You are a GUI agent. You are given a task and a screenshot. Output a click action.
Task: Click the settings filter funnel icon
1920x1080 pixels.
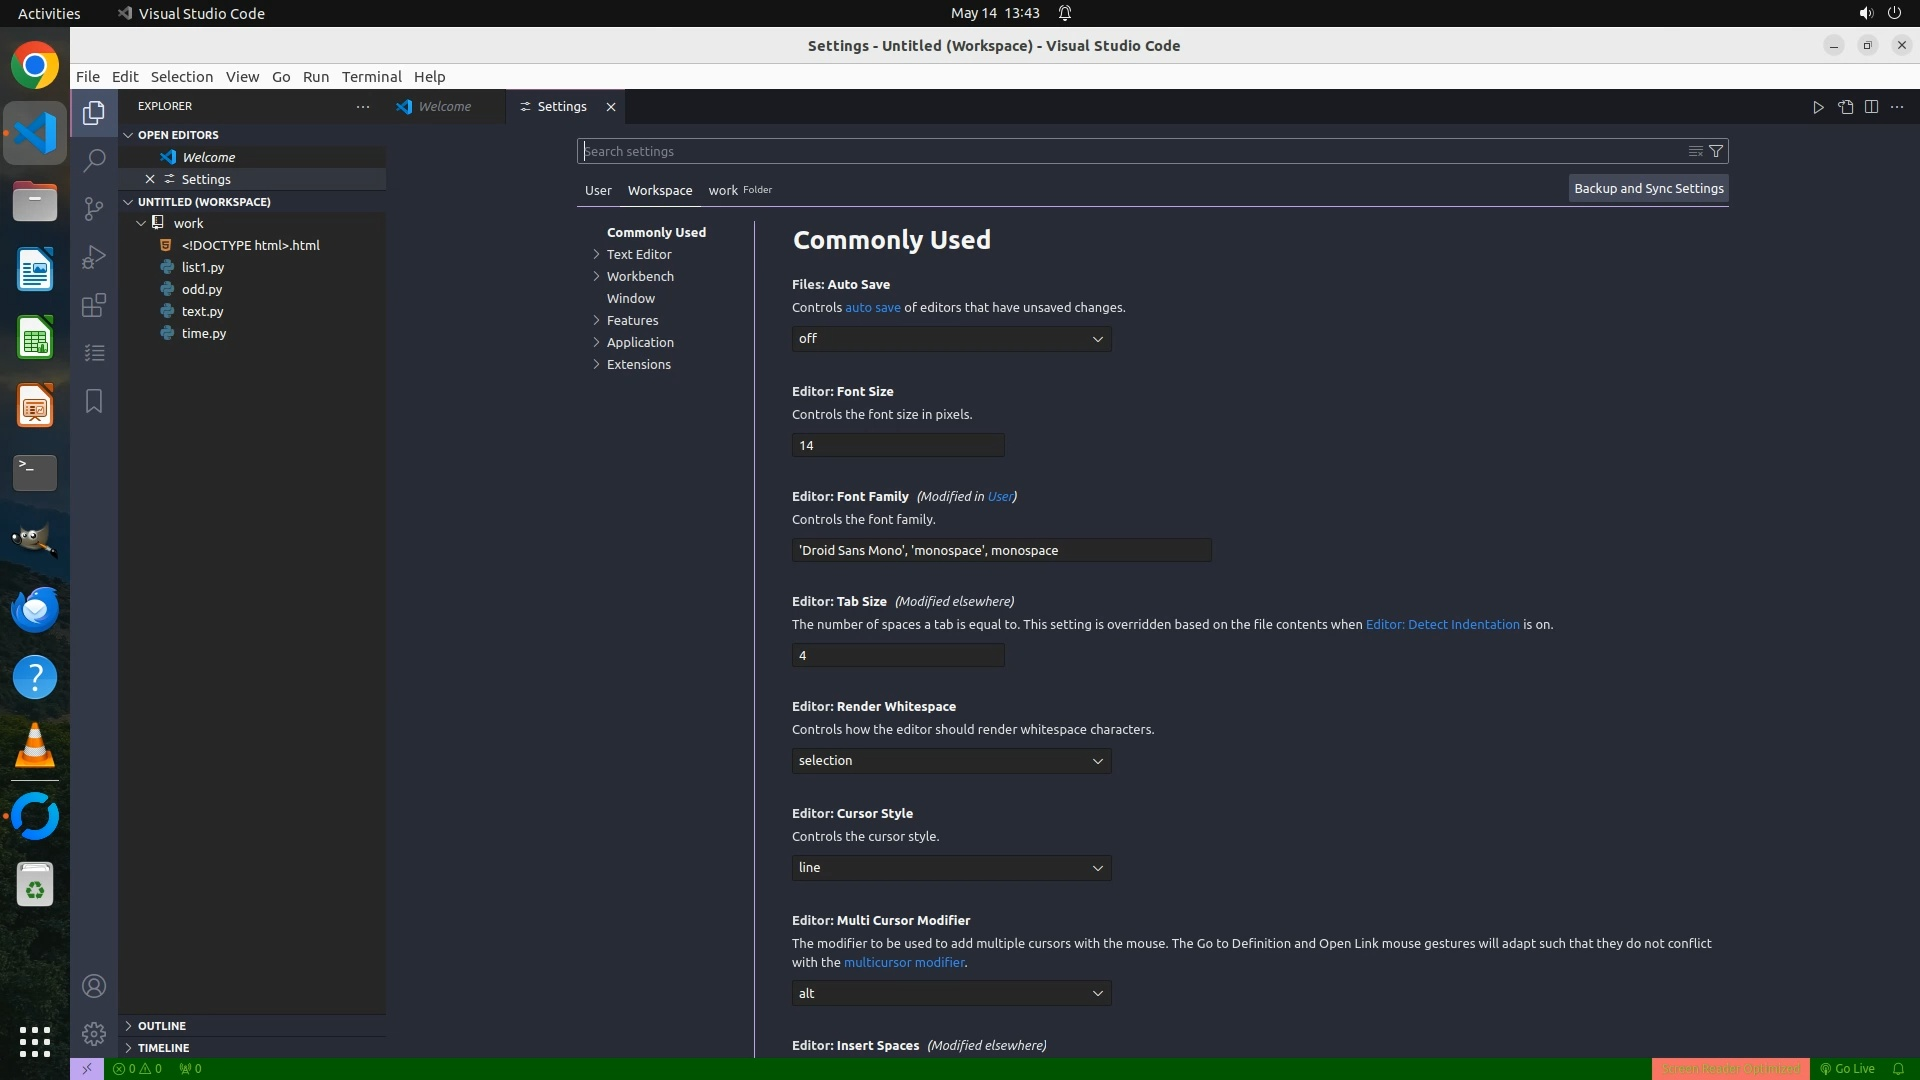tap(1716, 151)
